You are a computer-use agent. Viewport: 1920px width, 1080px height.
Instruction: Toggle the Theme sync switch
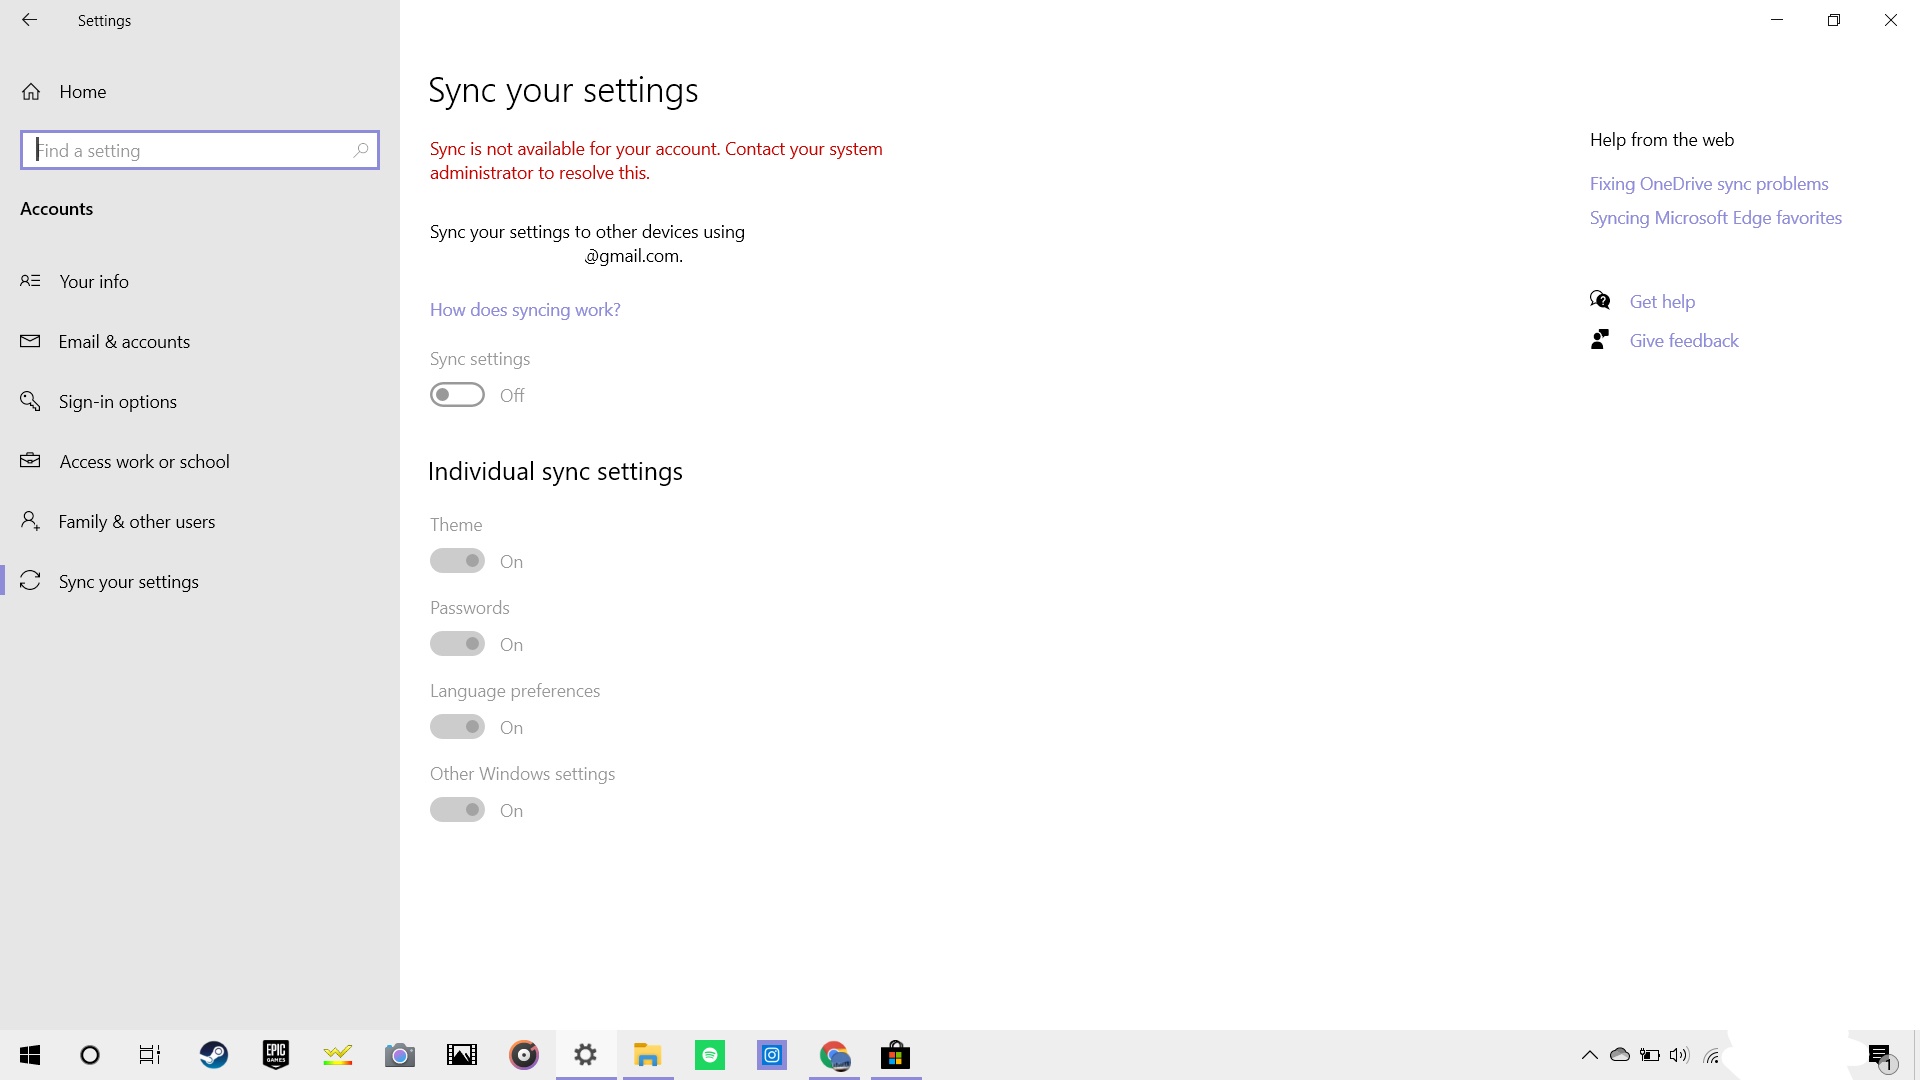457,561
